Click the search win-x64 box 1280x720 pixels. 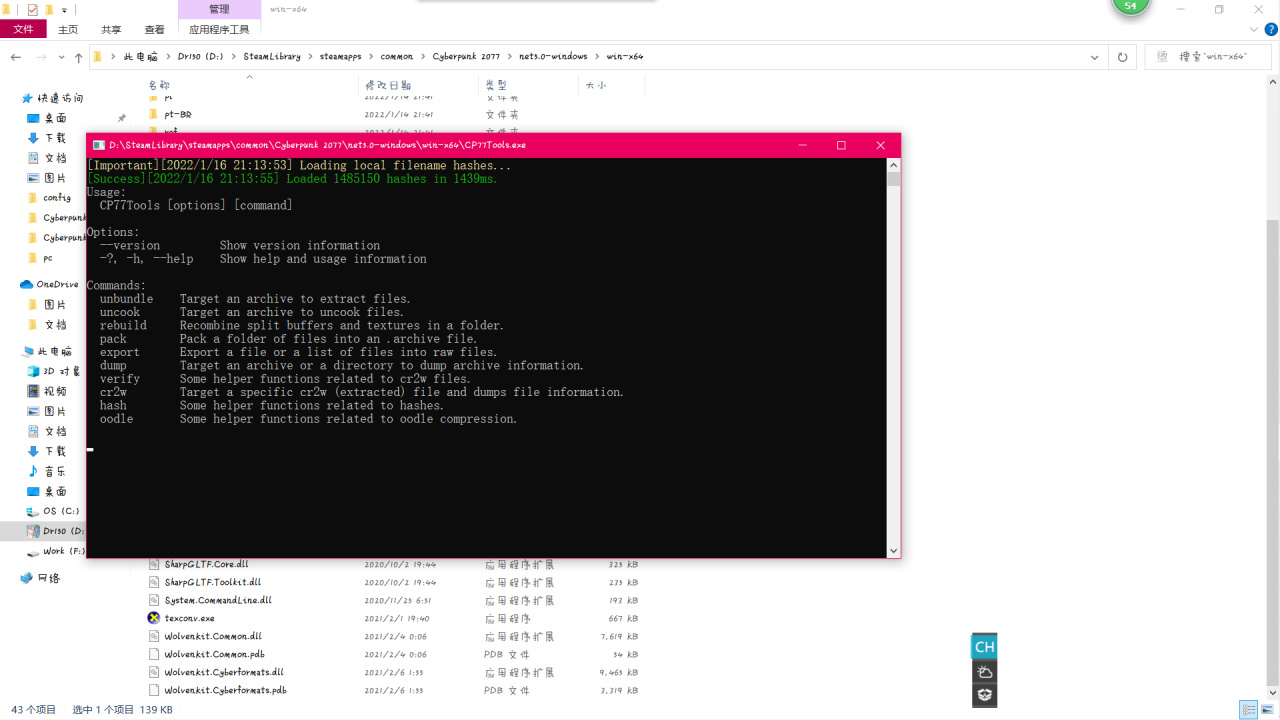[1207, 57]
